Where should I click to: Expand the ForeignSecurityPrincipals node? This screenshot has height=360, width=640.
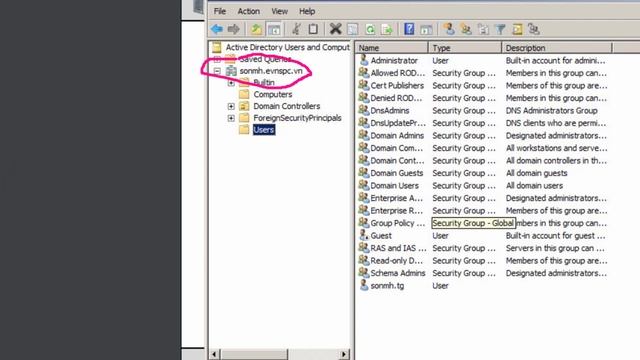click(231, 118)
